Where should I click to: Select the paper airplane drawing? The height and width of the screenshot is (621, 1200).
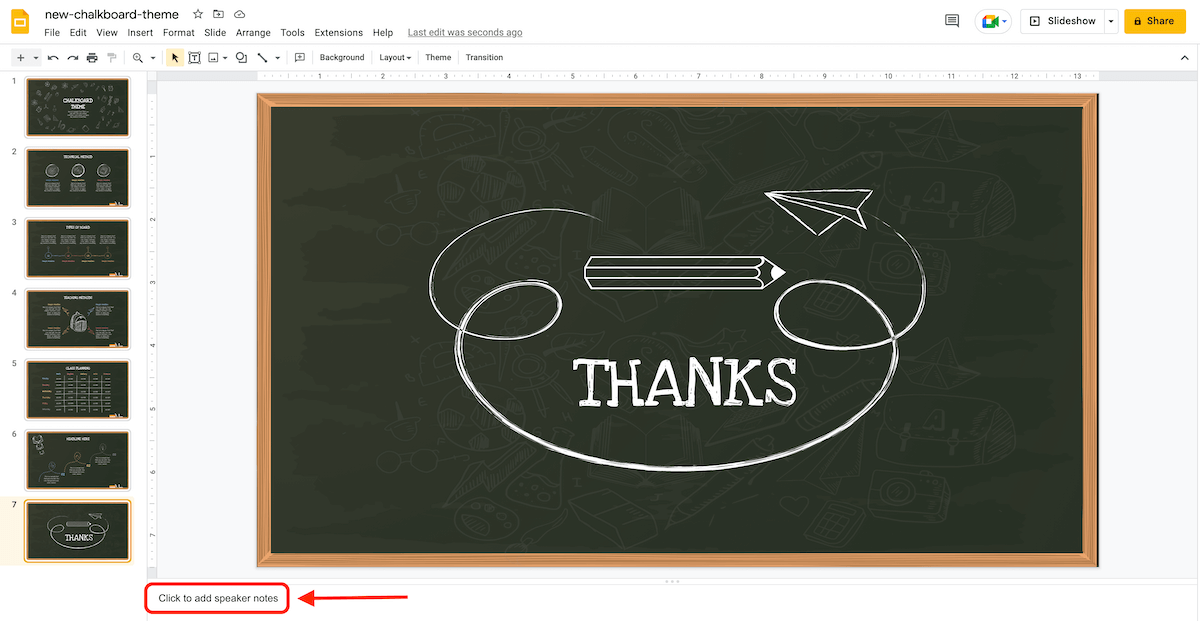coord(817,210)
